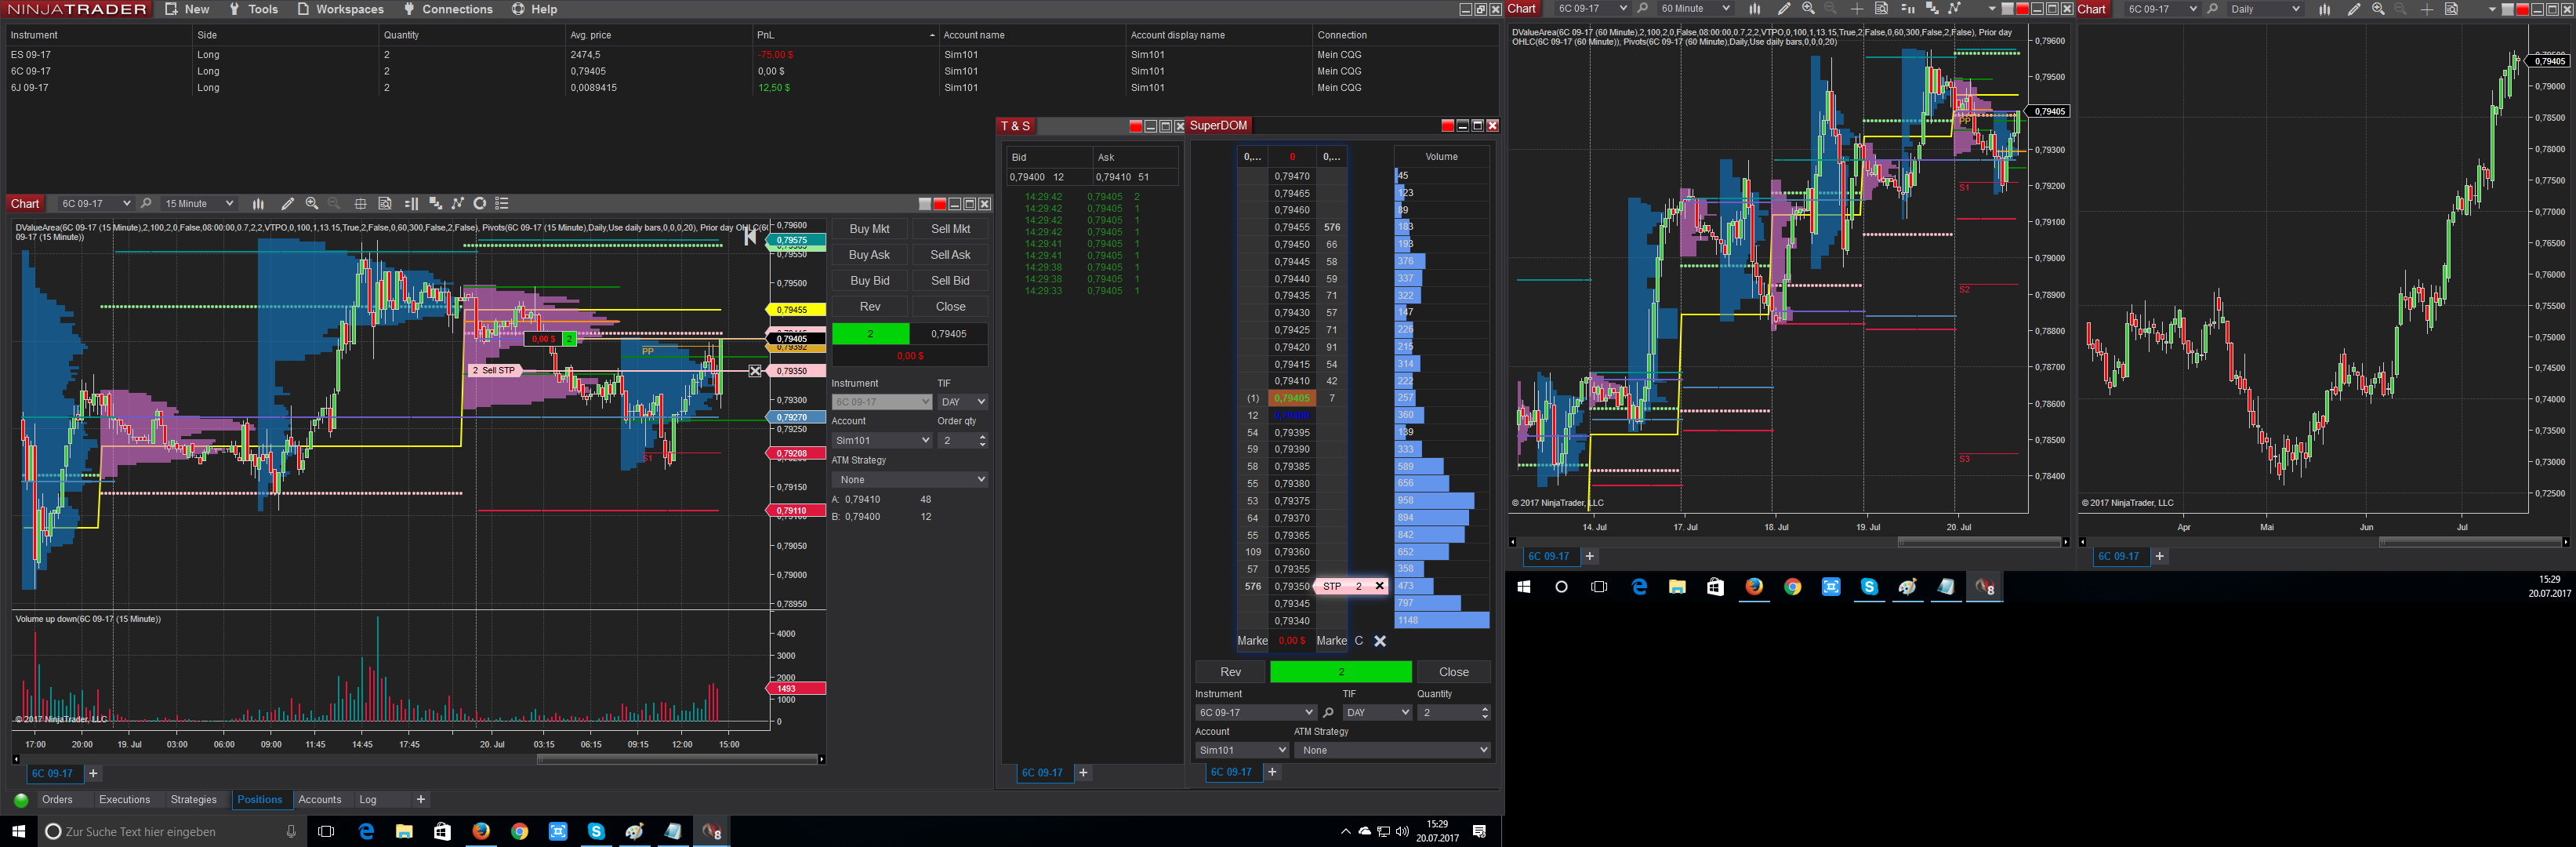The height and width of the screenshot is (847, 2576).
Task: Toggle crosshair in the Daily chart
Action: click(x=2426, y=9)
